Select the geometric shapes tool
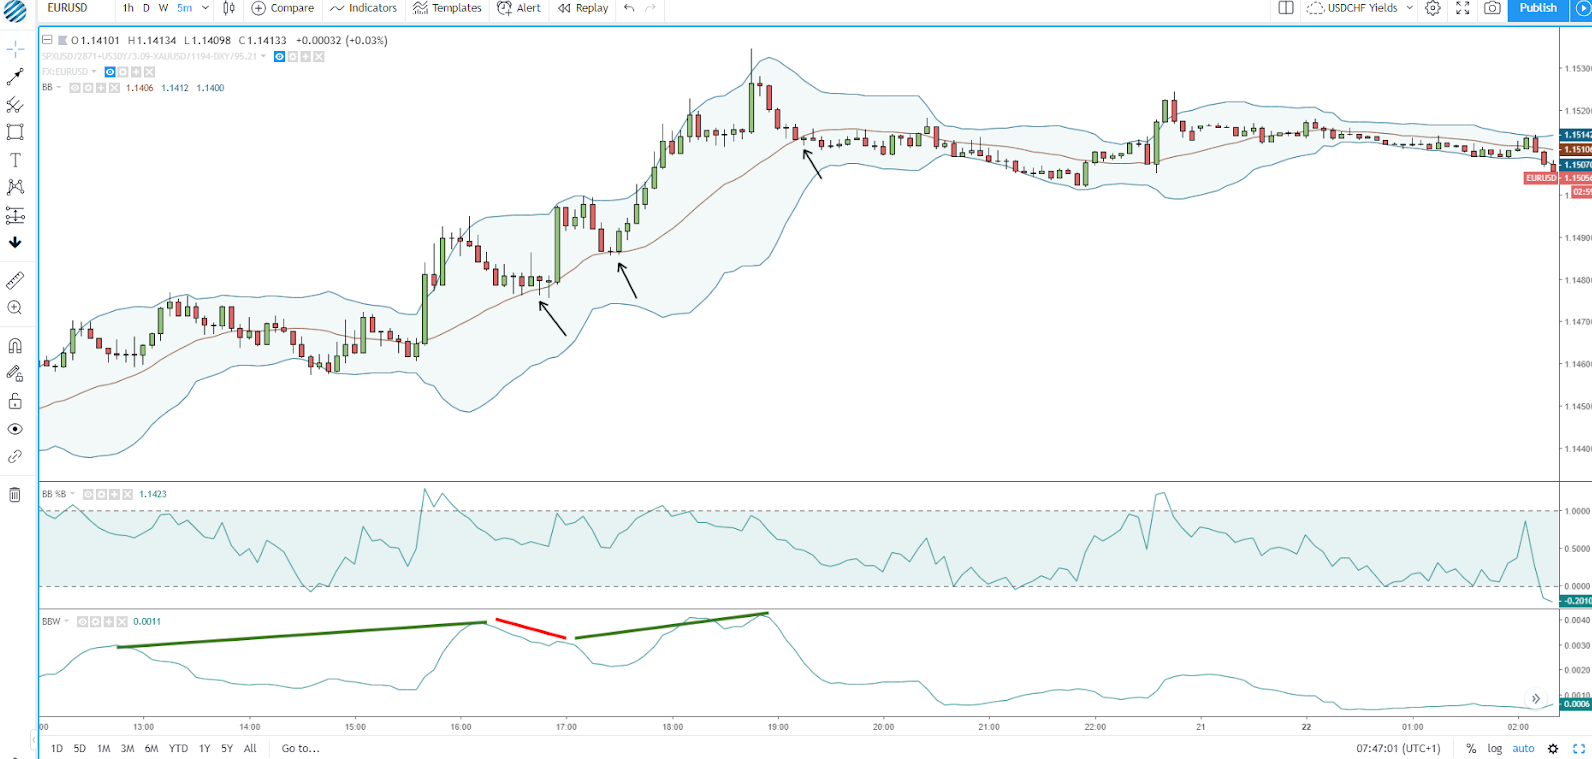 coord(15,132)
